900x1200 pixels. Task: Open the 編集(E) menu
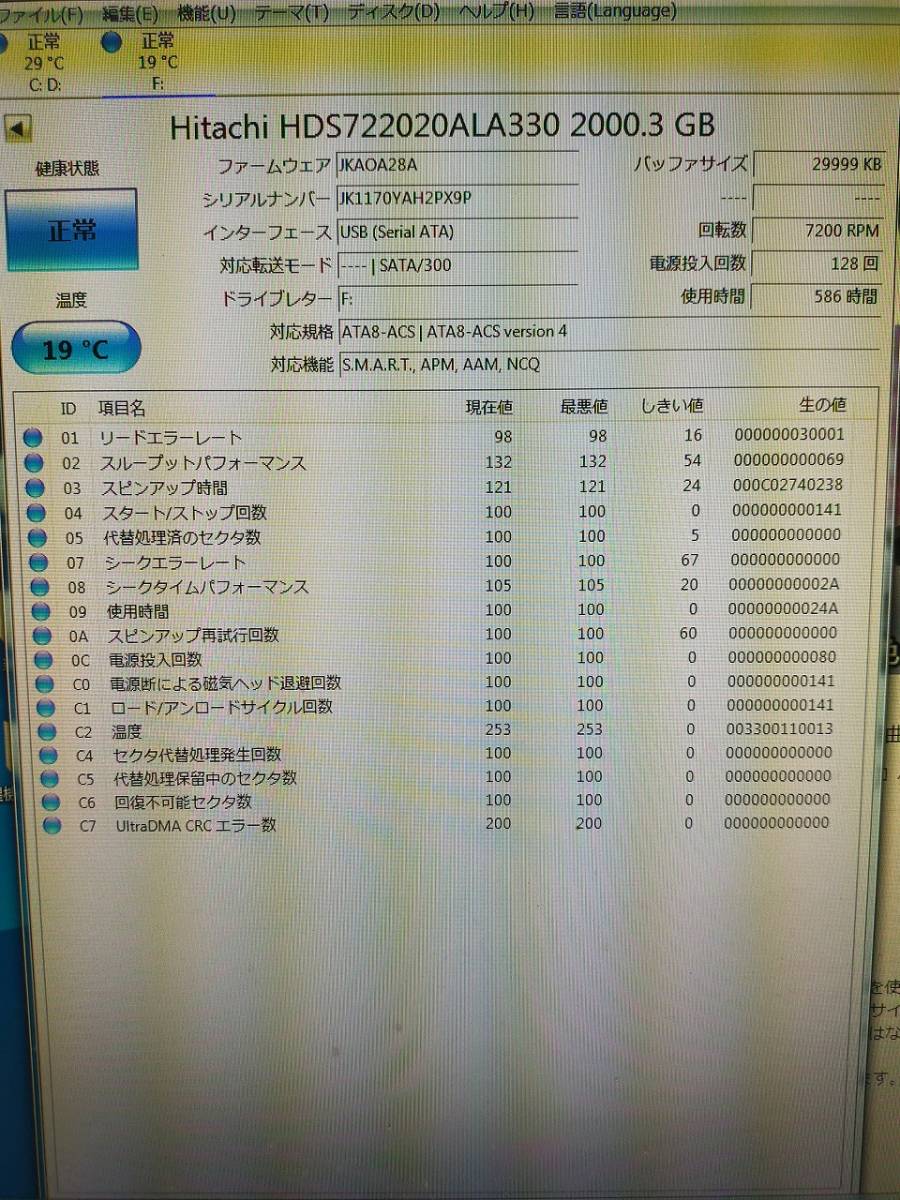point(131,13)
